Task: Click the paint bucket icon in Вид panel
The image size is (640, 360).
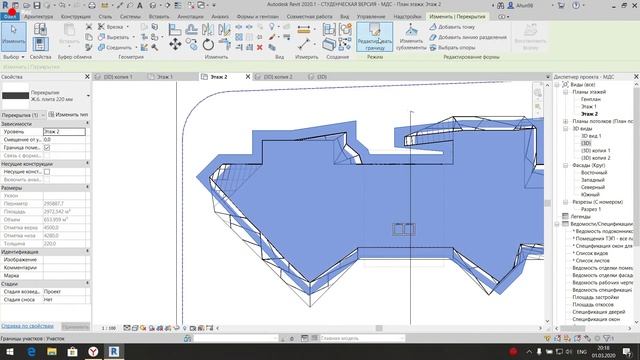Action: (272, 37)
